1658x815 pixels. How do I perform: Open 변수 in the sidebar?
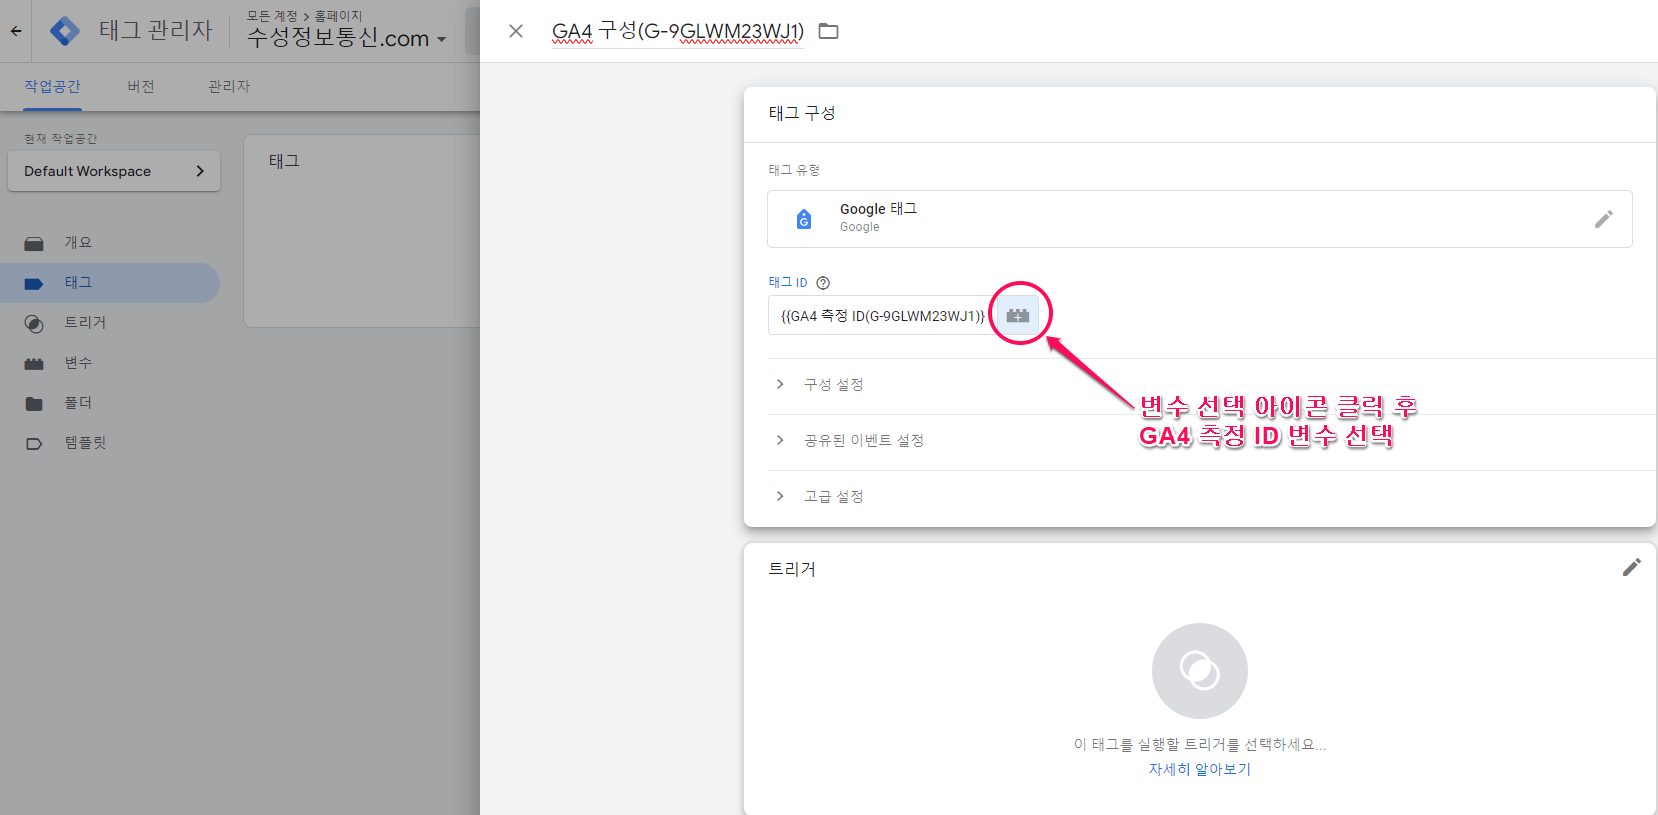(78, 363)
